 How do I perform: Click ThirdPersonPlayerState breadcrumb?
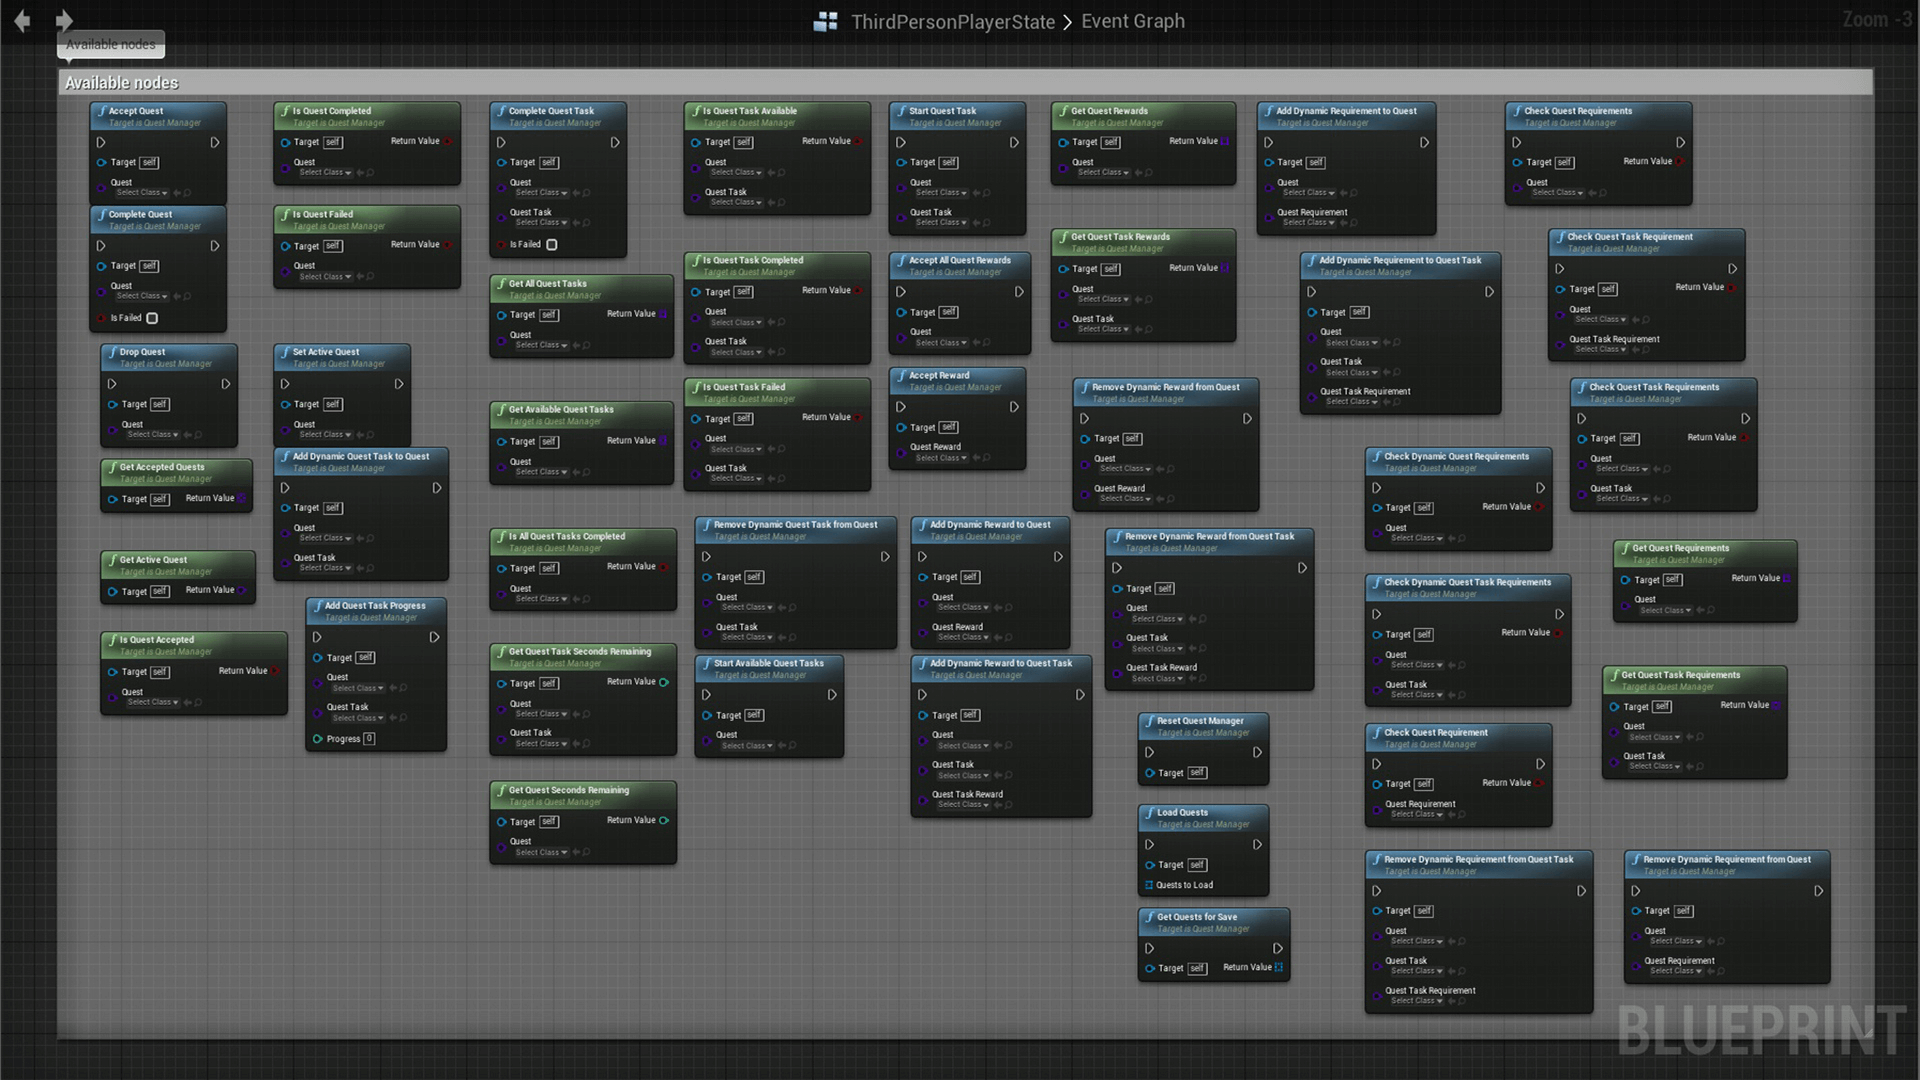pyautogui.click(x=953, y=21)
